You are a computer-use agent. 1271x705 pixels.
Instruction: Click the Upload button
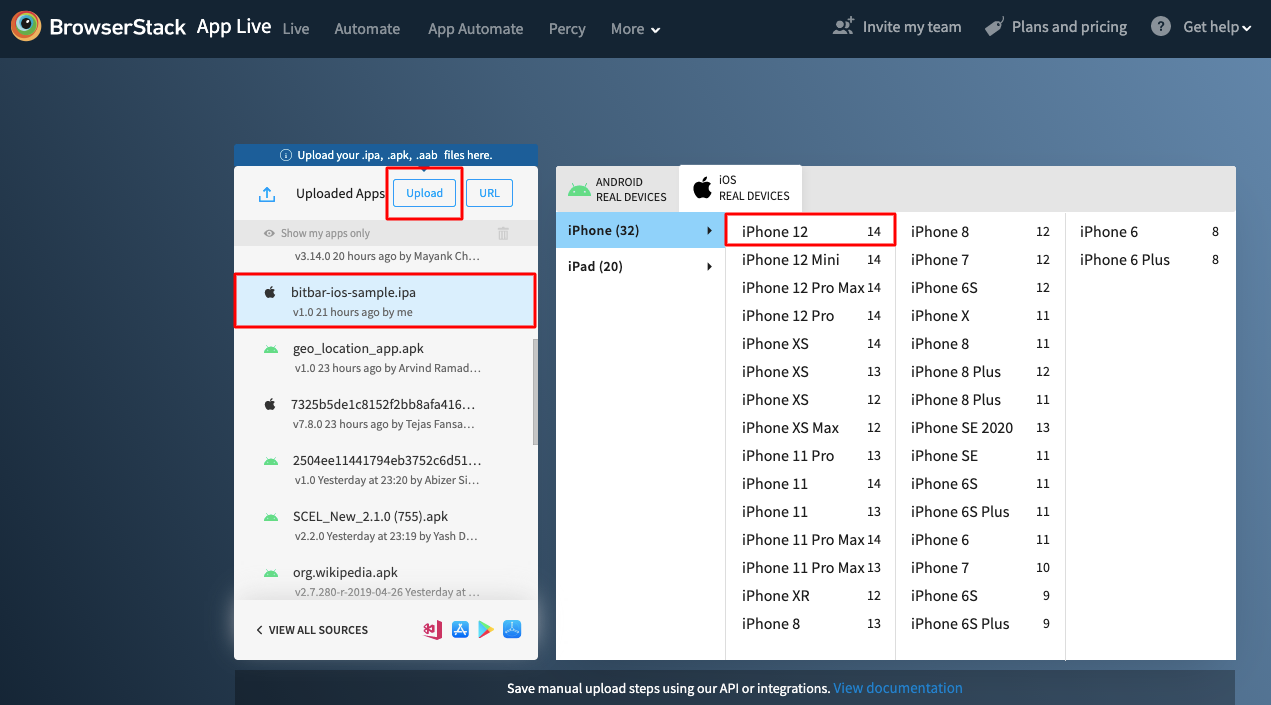[424, 192]
